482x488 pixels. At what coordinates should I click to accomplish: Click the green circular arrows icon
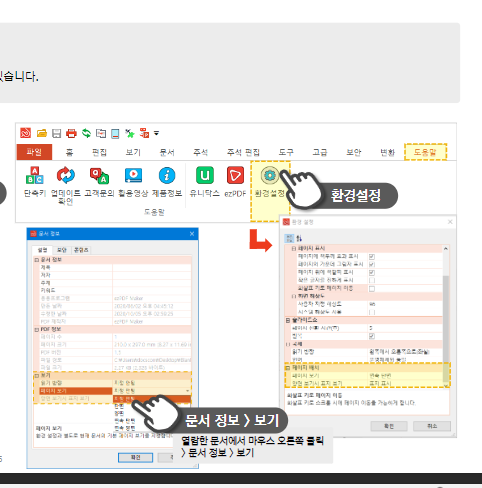[86, 133]
